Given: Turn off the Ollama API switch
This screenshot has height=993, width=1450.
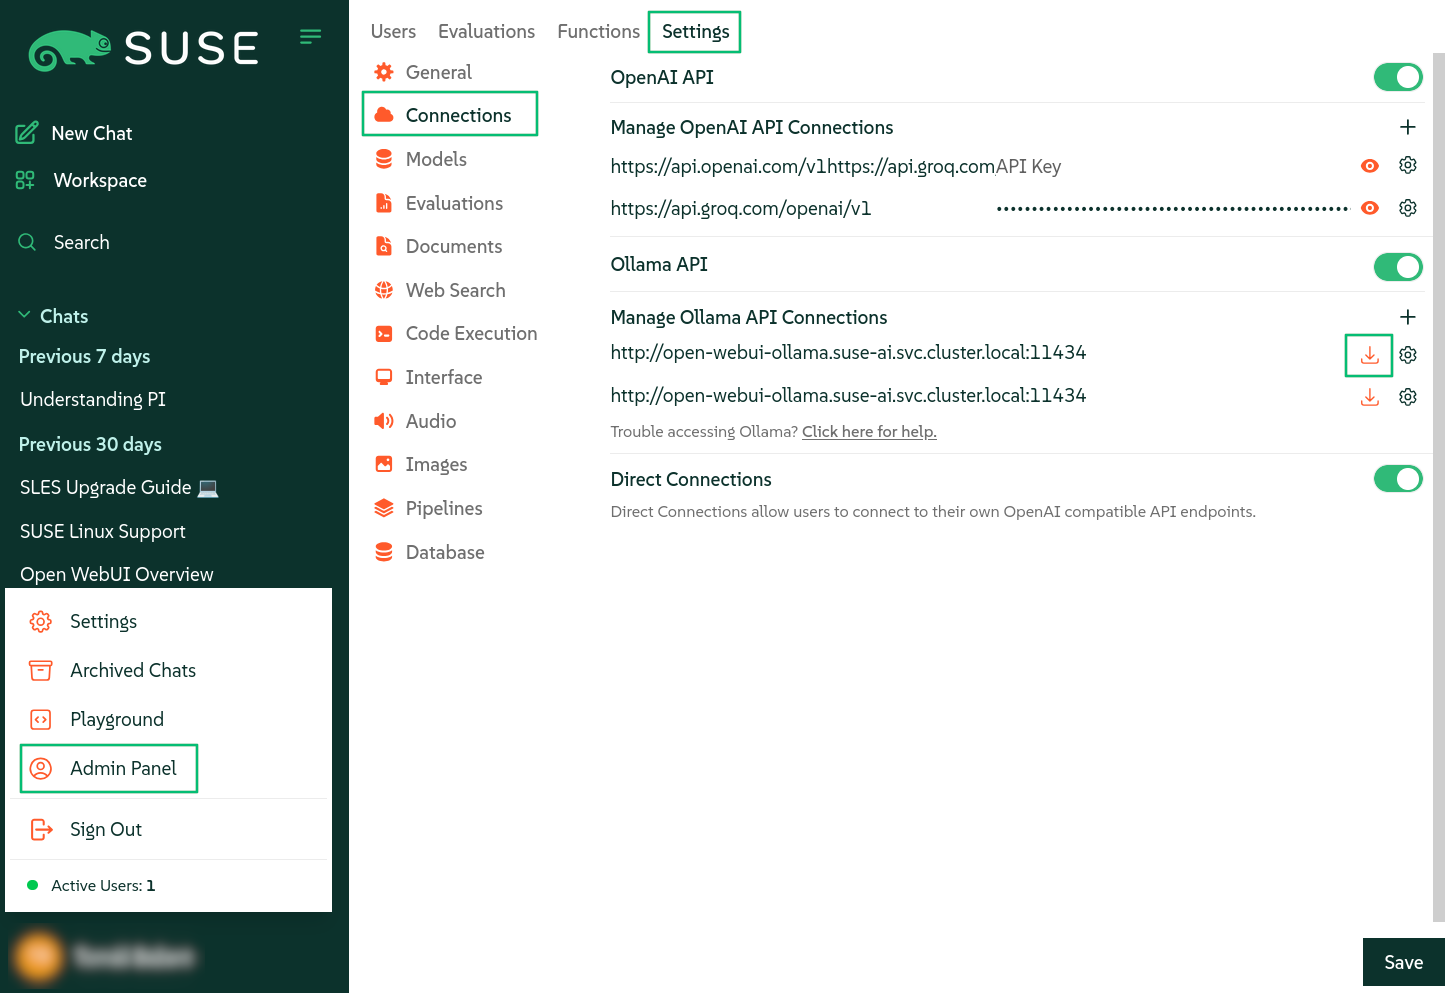Looking at the screenshot, I should coord(1397,266).
